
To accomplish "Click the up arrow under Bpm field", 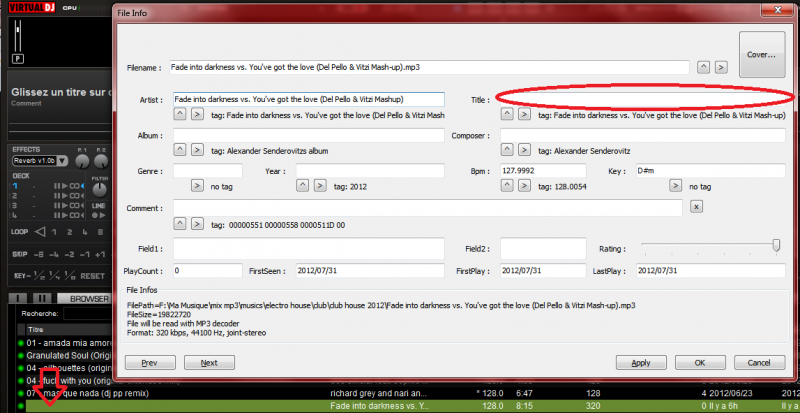I will point(507,186).
